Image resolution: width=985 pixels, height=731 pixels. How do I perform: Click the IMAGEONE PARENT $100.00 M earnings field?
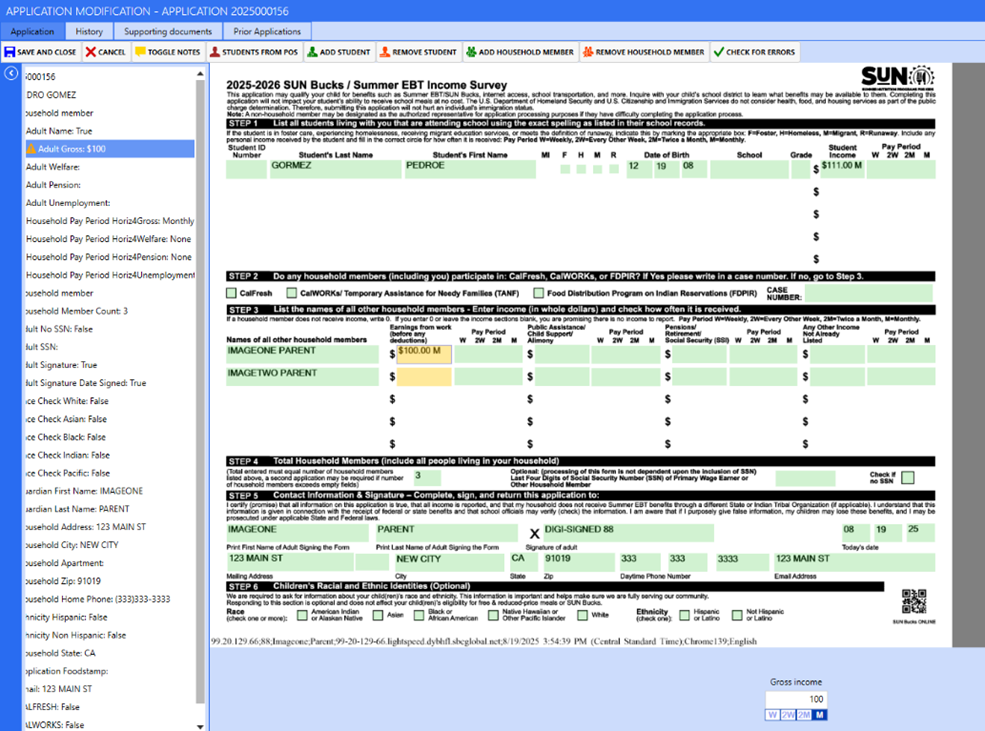click(424, 354)
